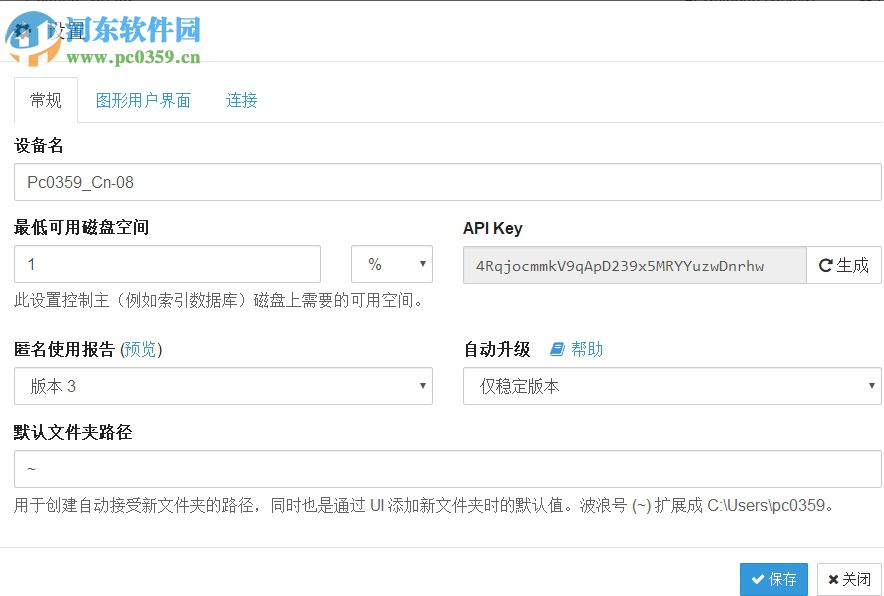Screen dimensions: 884x596
Task: Click the 设备名 label
Action: 38,145
